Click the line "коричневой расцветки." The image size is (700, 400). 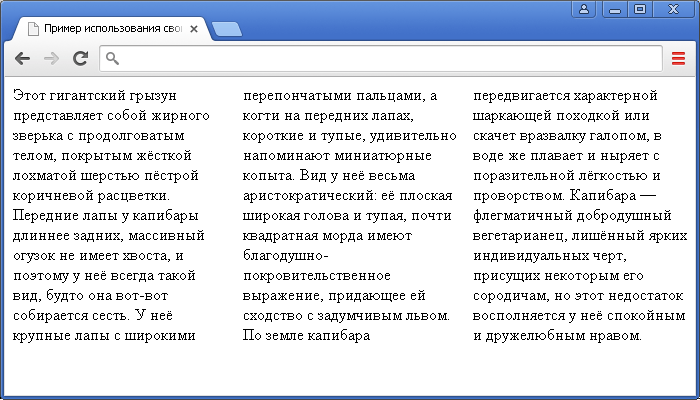click(92, 196)
